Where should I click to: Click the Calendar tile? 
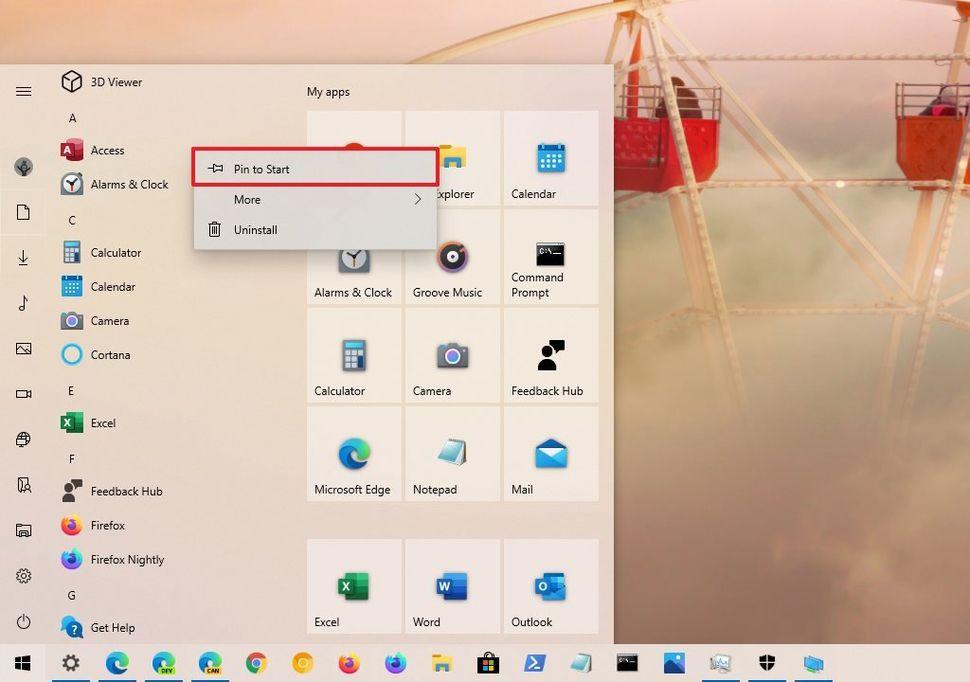[x=551, y=158]
